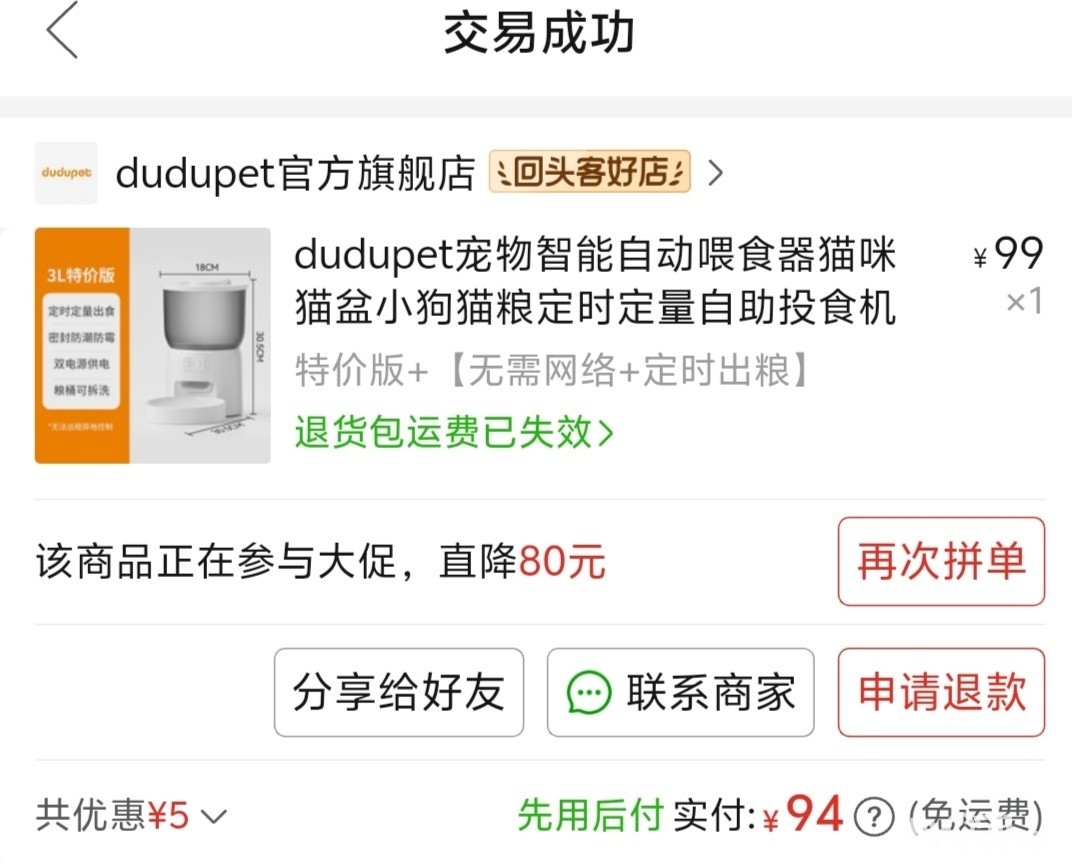Open the 退货包运费已失效 details link
Viewport: 1072px width, 864px height.
click(454, 432)
